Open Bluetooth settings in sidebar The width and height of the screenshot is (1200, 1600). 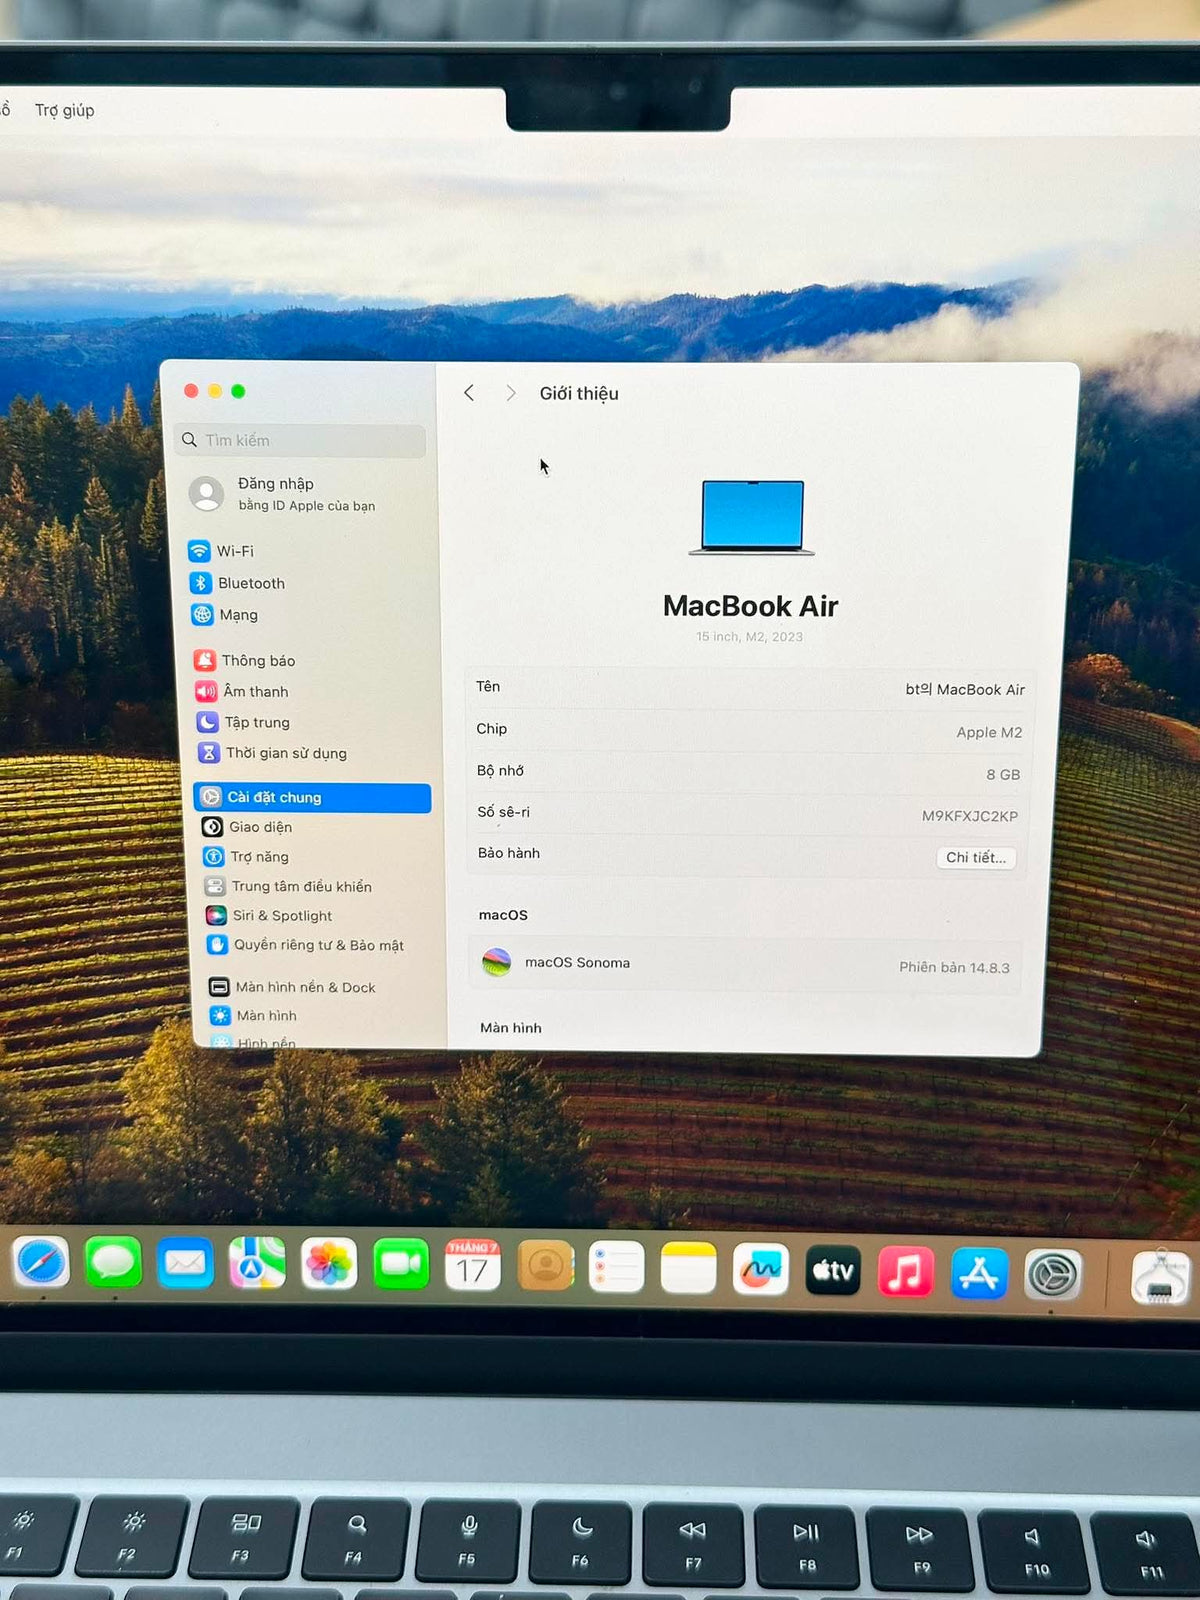coord(237,583)
